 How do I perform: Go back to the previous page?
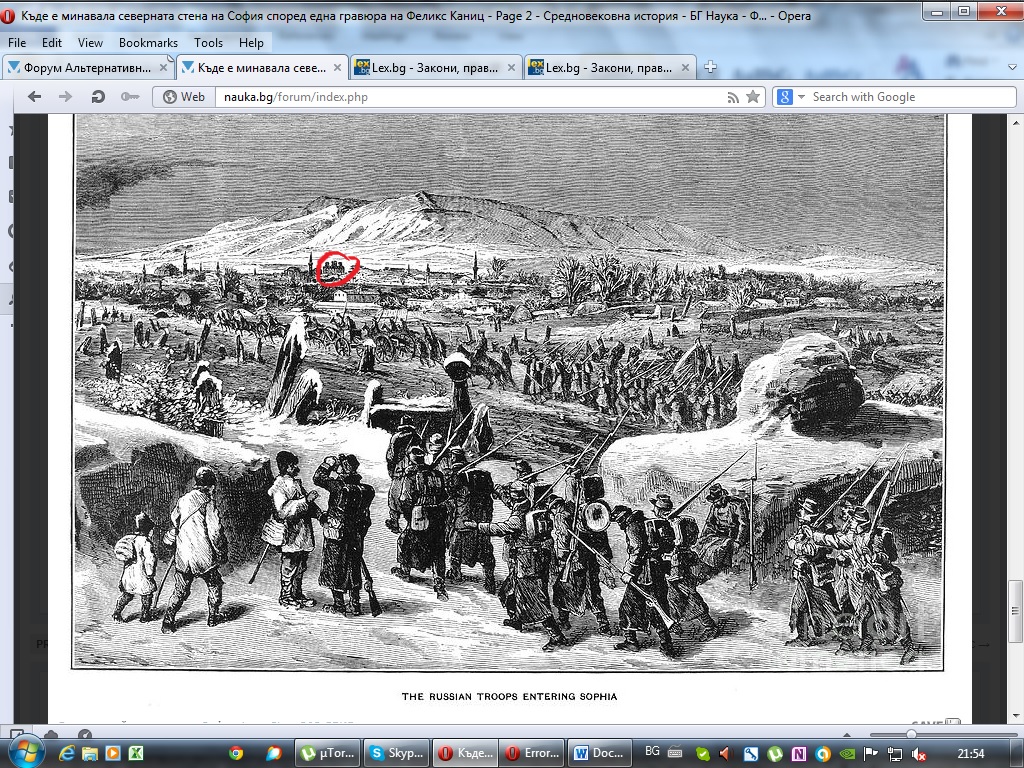point(35,97)
